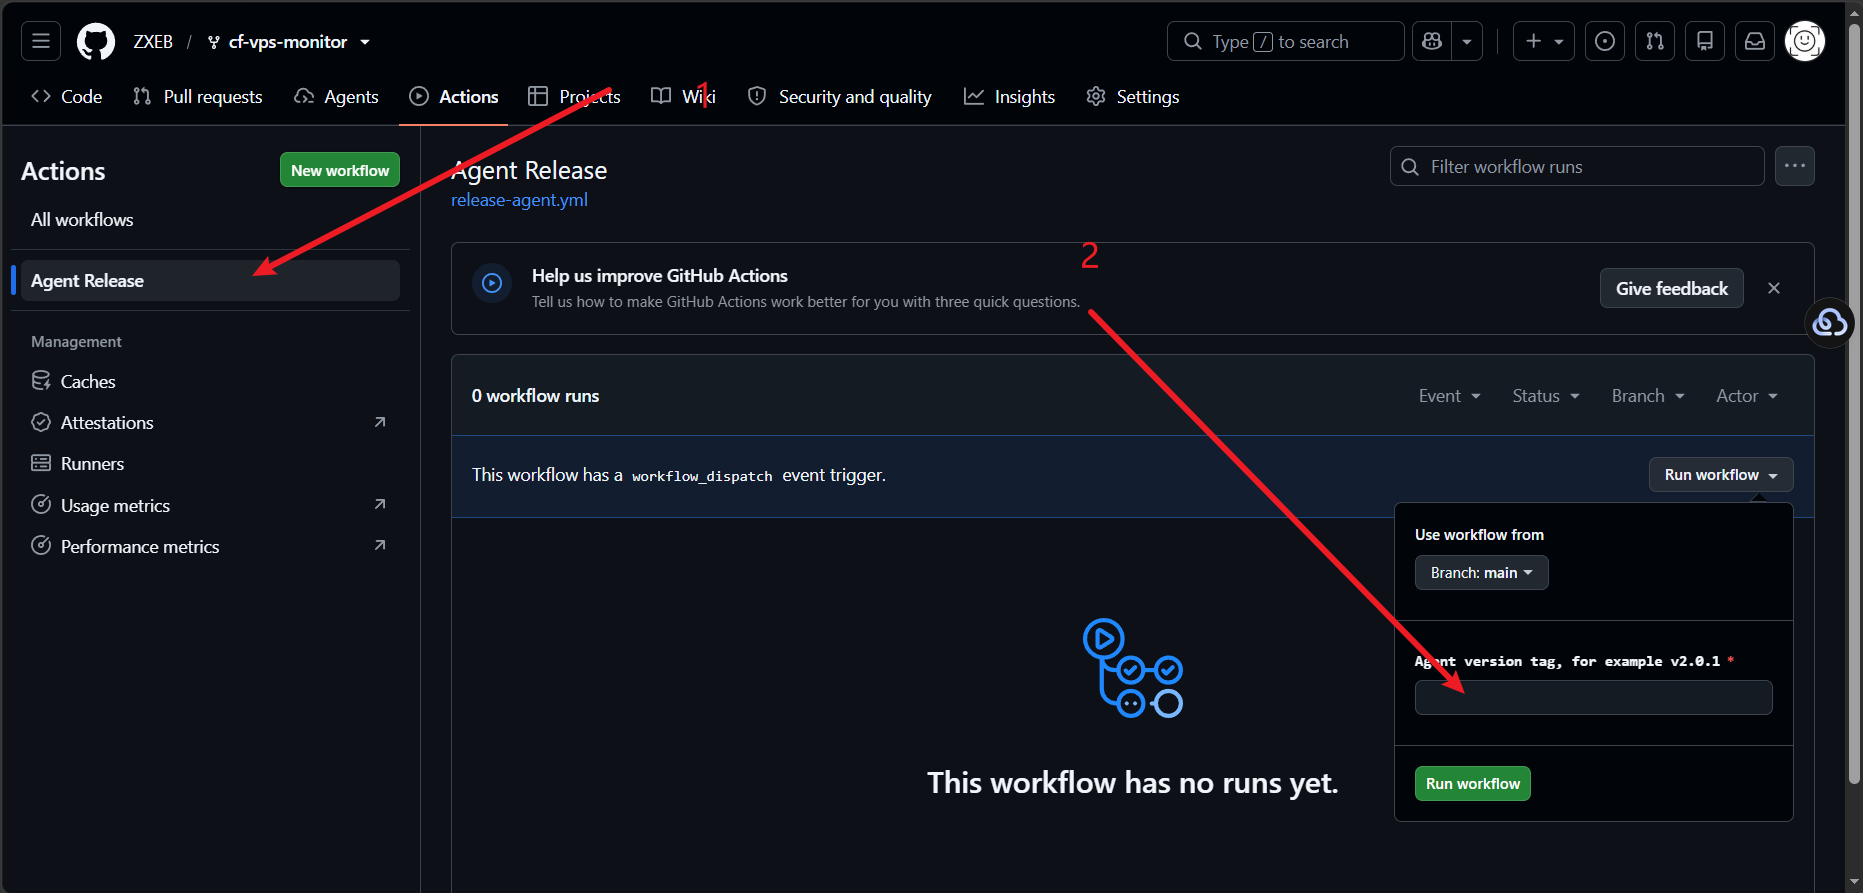This screenshot has width=1863, height=893.
Task: Click the New workflow button
Action: click(340, 170)
